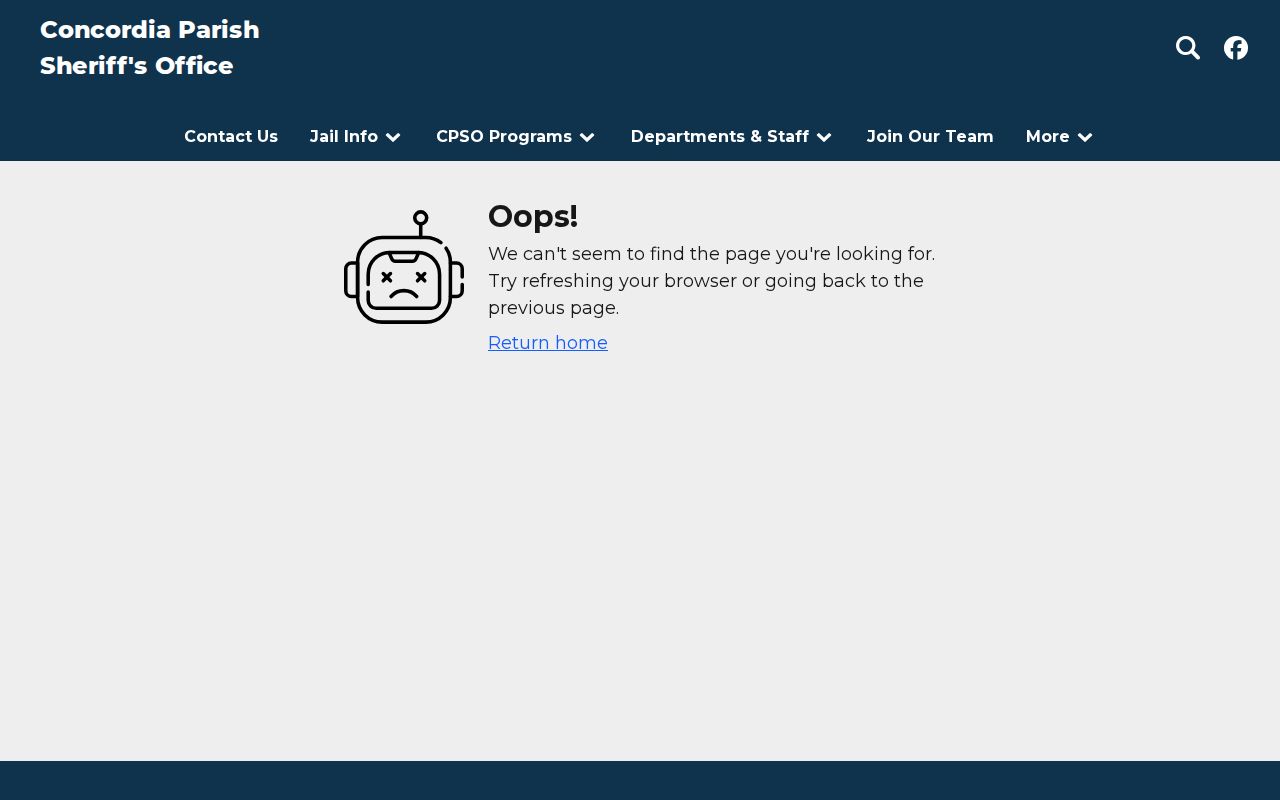Click the "We can't seem to find the page" message
Screen dimensions: 1280x800
(x=712, y=281)
